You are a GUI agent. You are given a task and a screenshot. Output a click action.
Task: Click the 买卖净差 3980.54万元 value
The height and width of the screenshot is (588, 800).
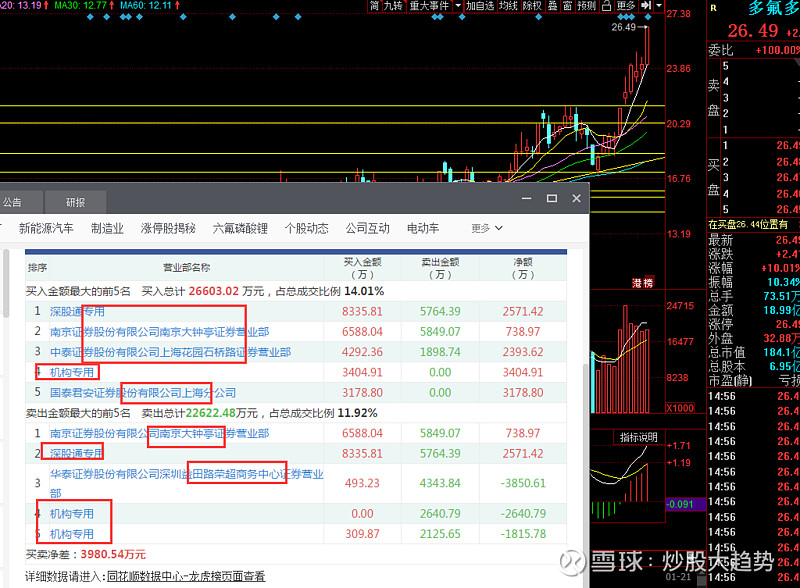click(113, 554)
